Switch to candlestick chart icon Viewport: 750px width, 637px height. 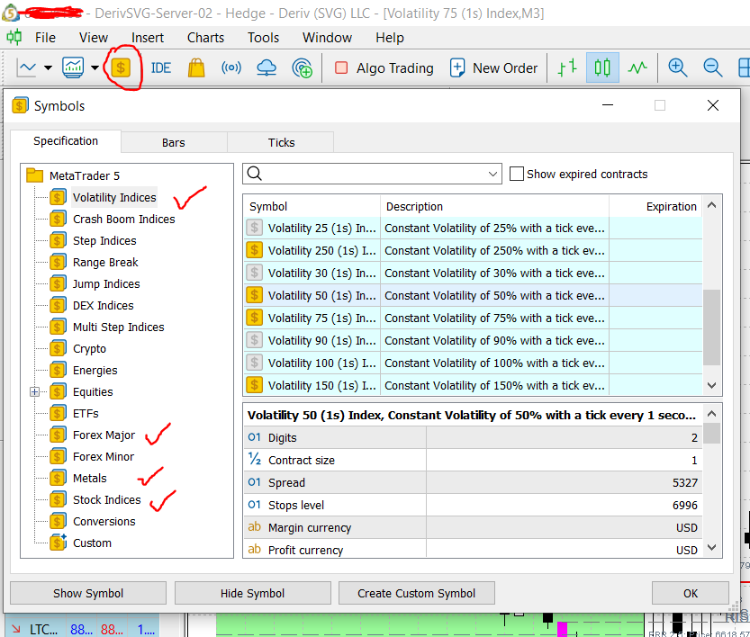click(602, 68)
